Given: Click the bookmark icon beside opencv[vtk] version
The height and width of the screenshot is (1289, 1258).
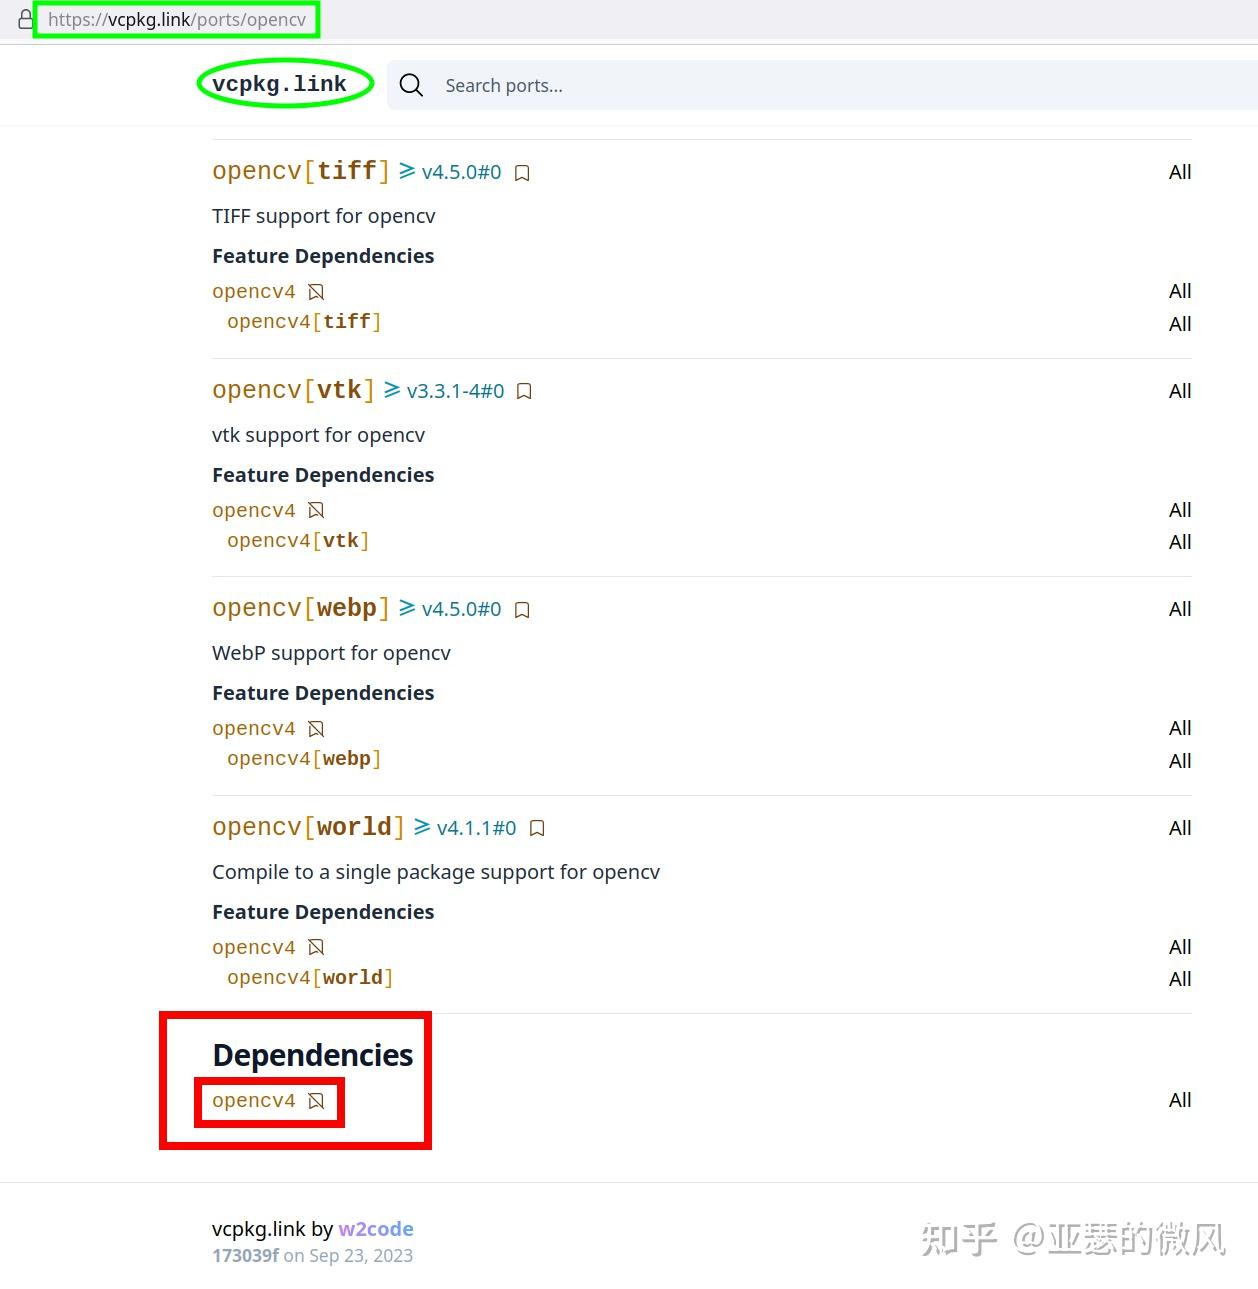Looking at the screenshot, I should coord(524,391).
